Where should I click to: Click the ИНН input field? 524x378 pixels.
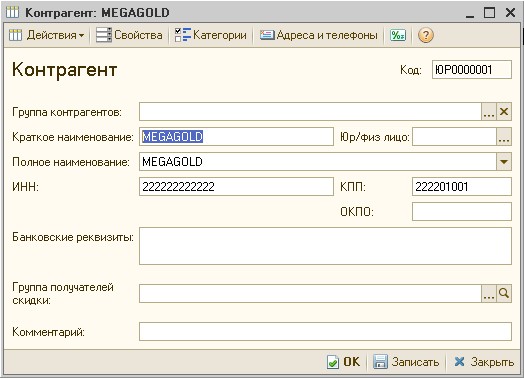(236, 186)
